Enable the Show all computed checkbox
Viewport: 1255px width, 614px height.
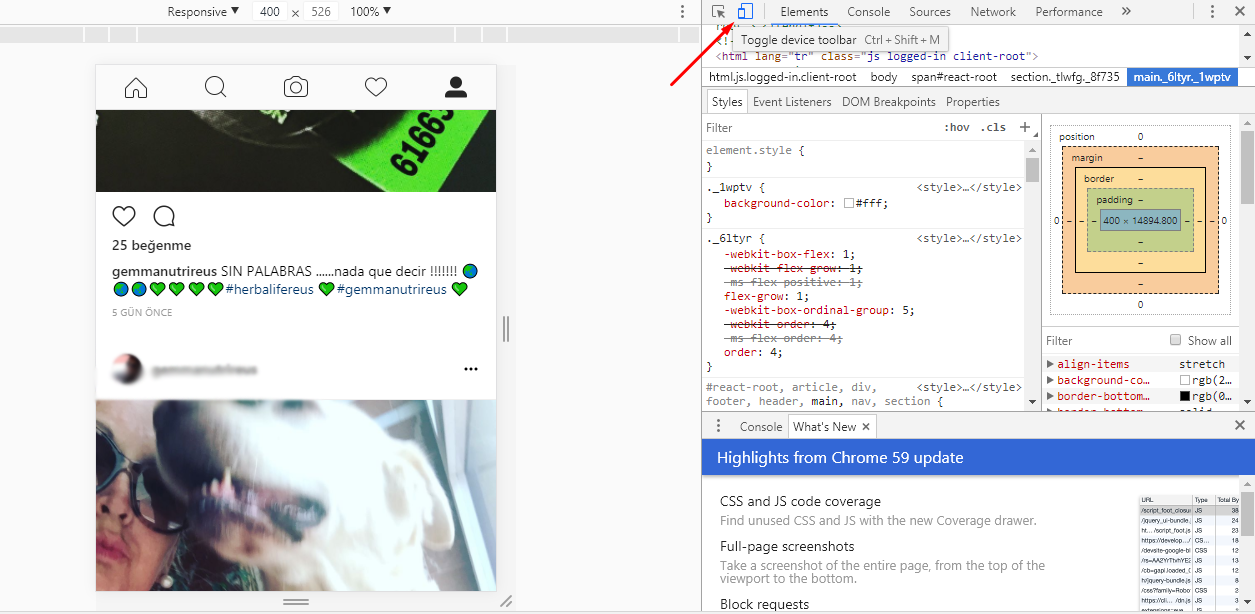tap(1176, 340)
